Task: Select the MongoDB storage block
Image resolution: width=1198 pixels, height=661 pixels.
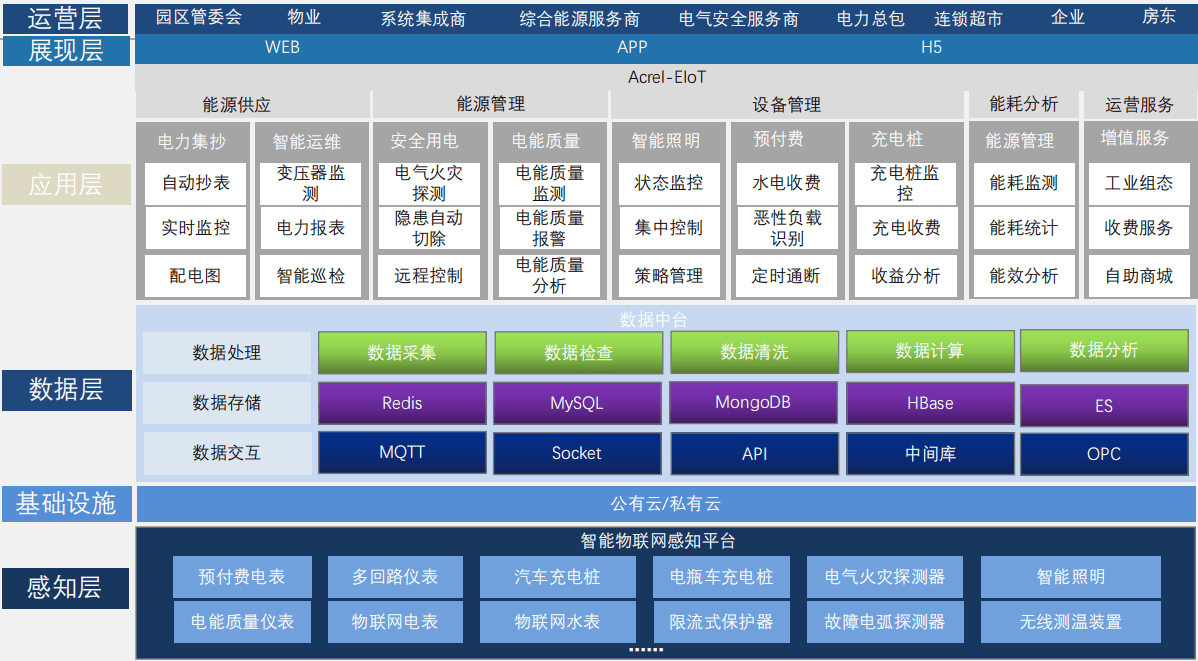Action: (x=753, y=402)
